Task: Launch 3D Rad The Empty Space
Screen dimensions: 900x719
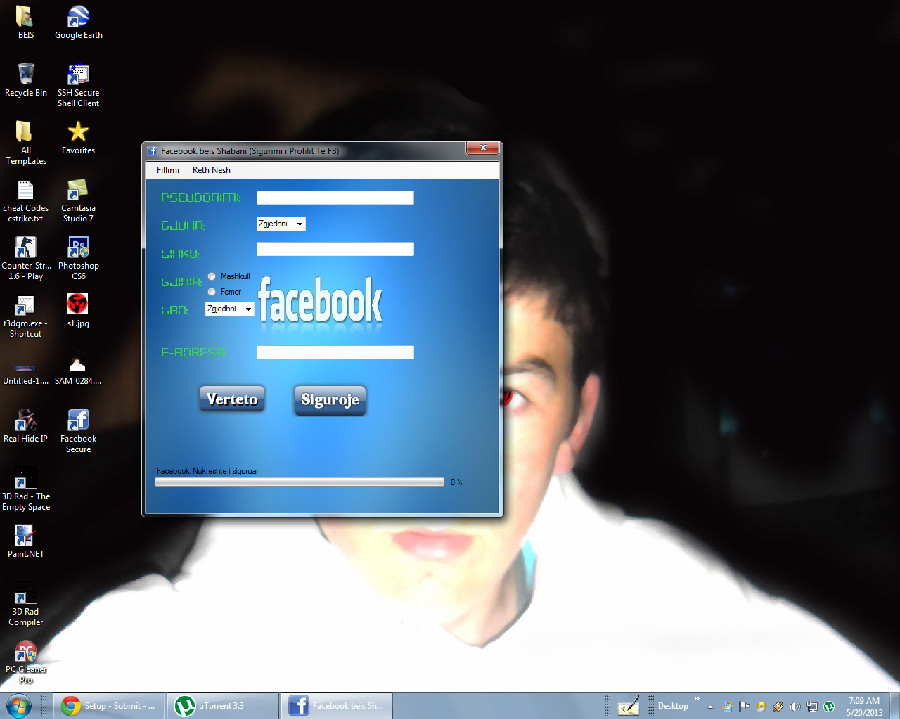Action: pos(25,489)
